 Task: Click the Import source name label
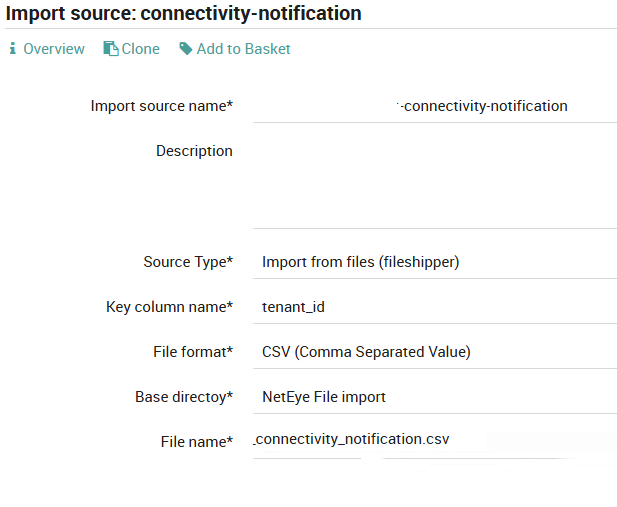click(161, 106)
